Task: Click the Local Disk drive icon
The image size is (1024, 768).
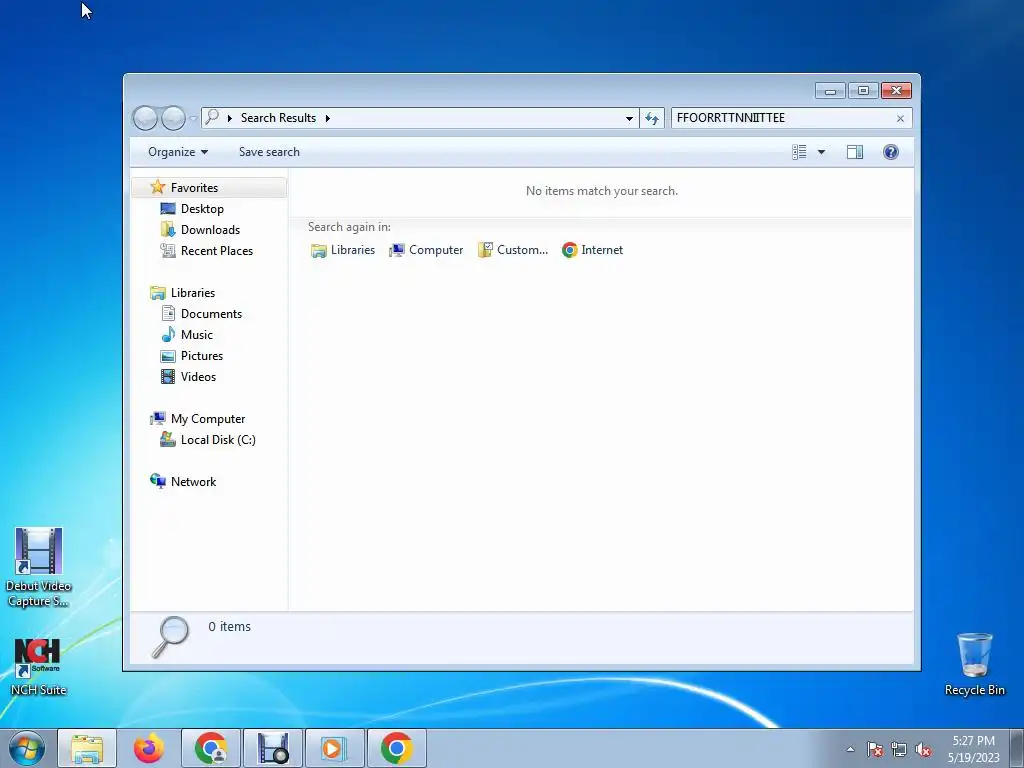Action: coord(168,440)
